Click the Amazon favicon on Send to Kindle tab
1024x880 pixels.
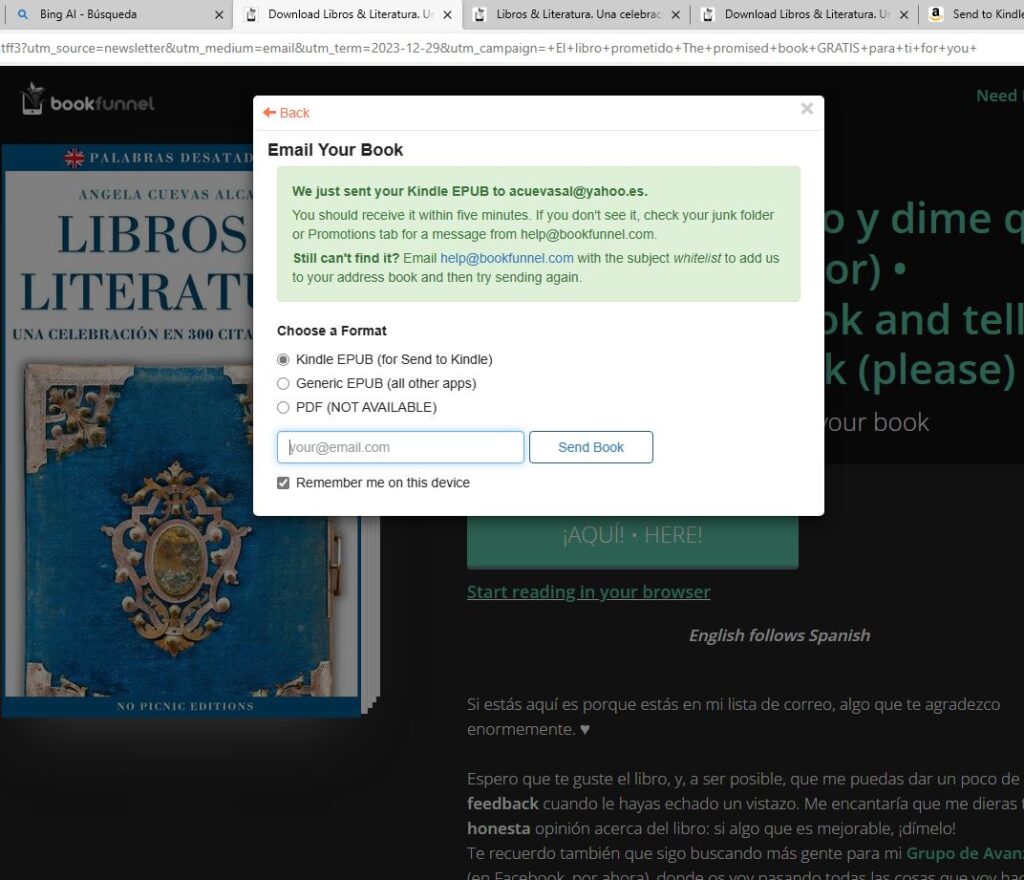pyautogui.click(x=936, y=14)
